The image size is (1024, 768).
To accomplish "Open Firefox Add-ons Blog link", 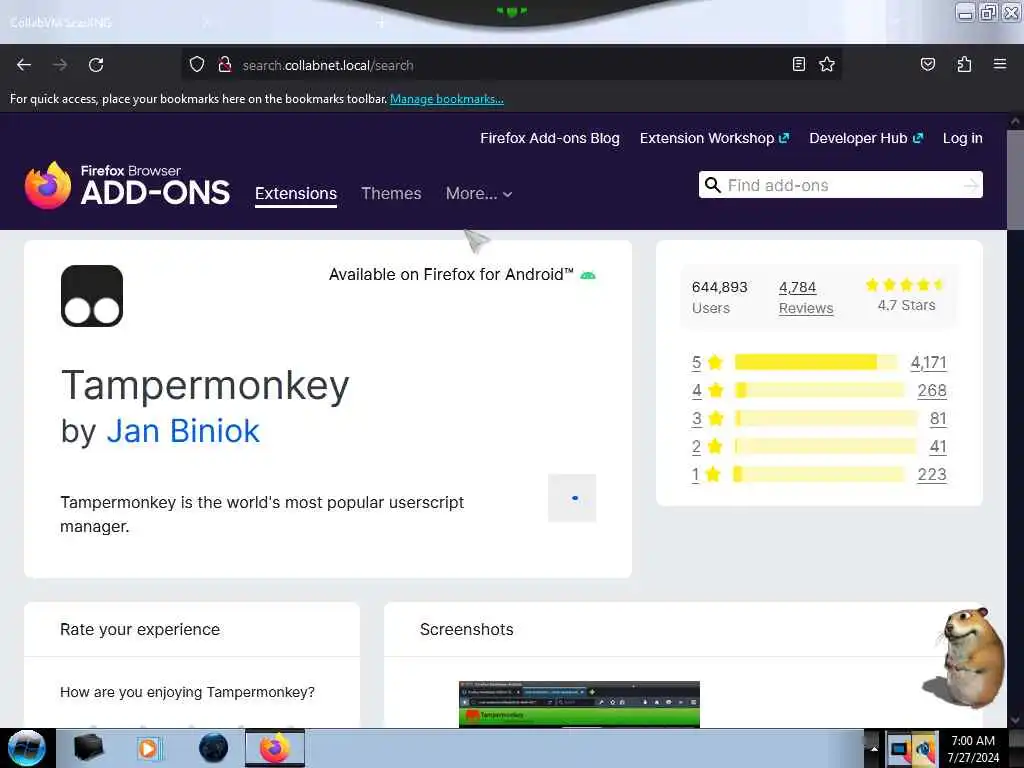I will (550, 138).
